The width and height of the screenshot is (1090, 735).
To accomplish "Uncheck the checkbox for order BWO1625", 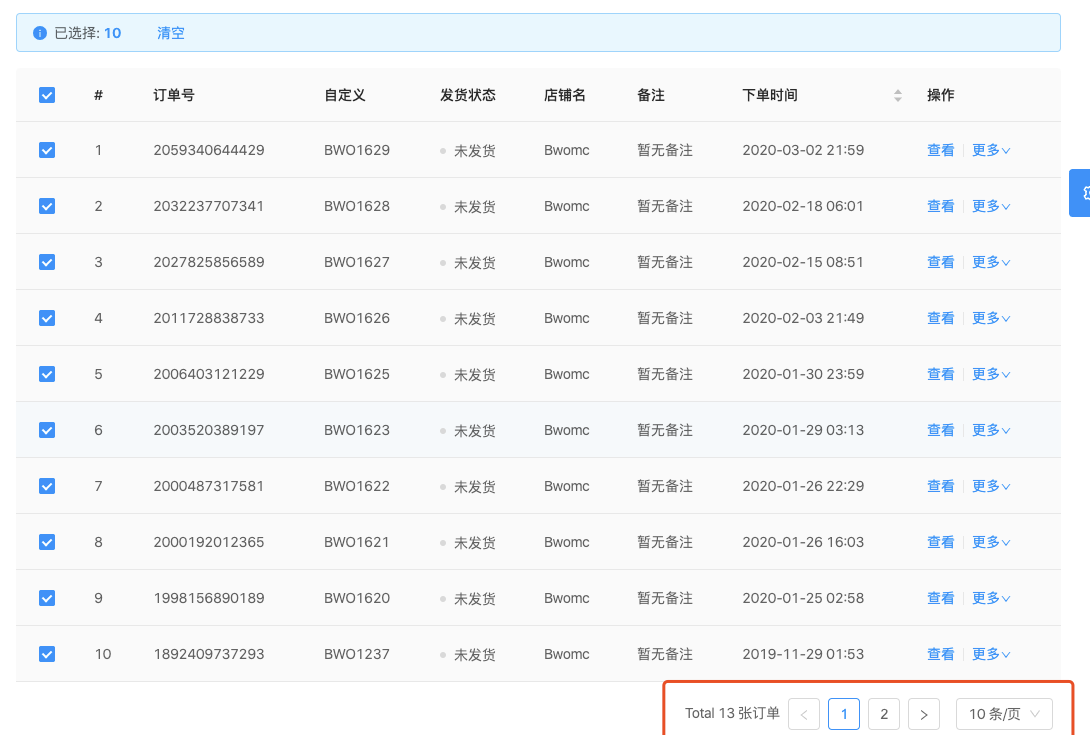I will click(47, 374).
